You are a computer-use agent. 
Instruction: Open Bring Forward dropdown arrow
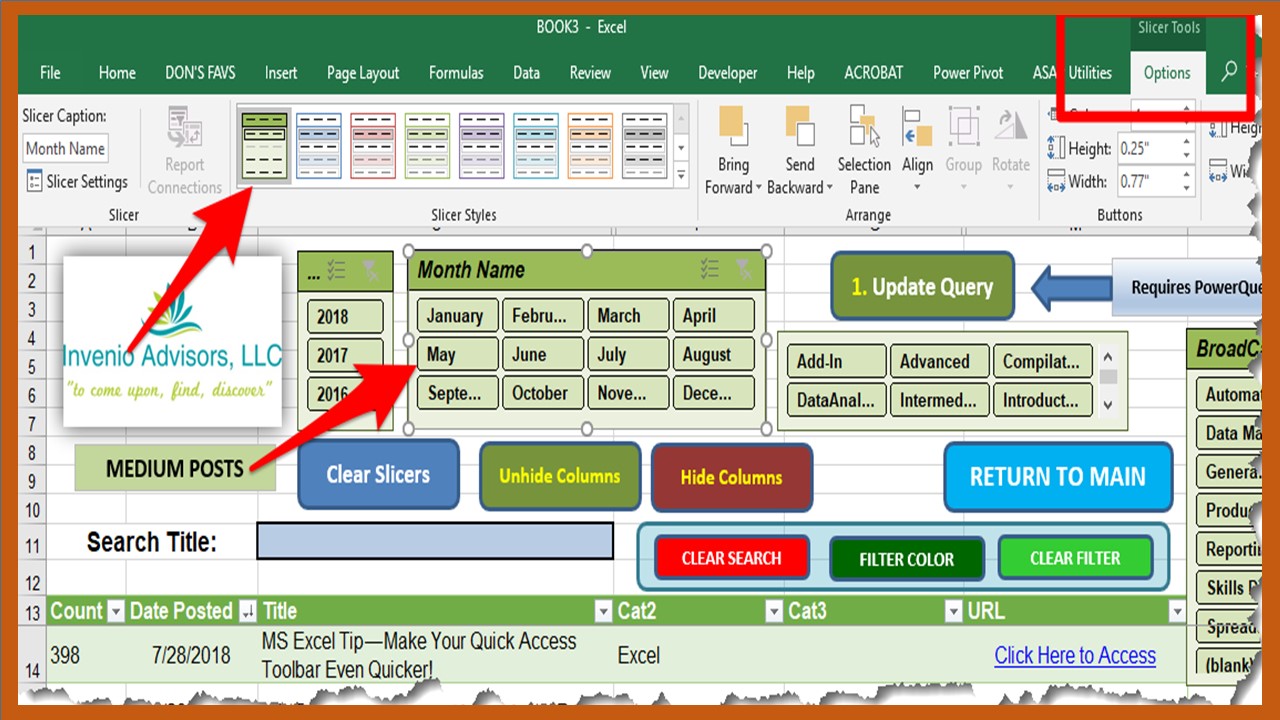click(x=758, y=188)
